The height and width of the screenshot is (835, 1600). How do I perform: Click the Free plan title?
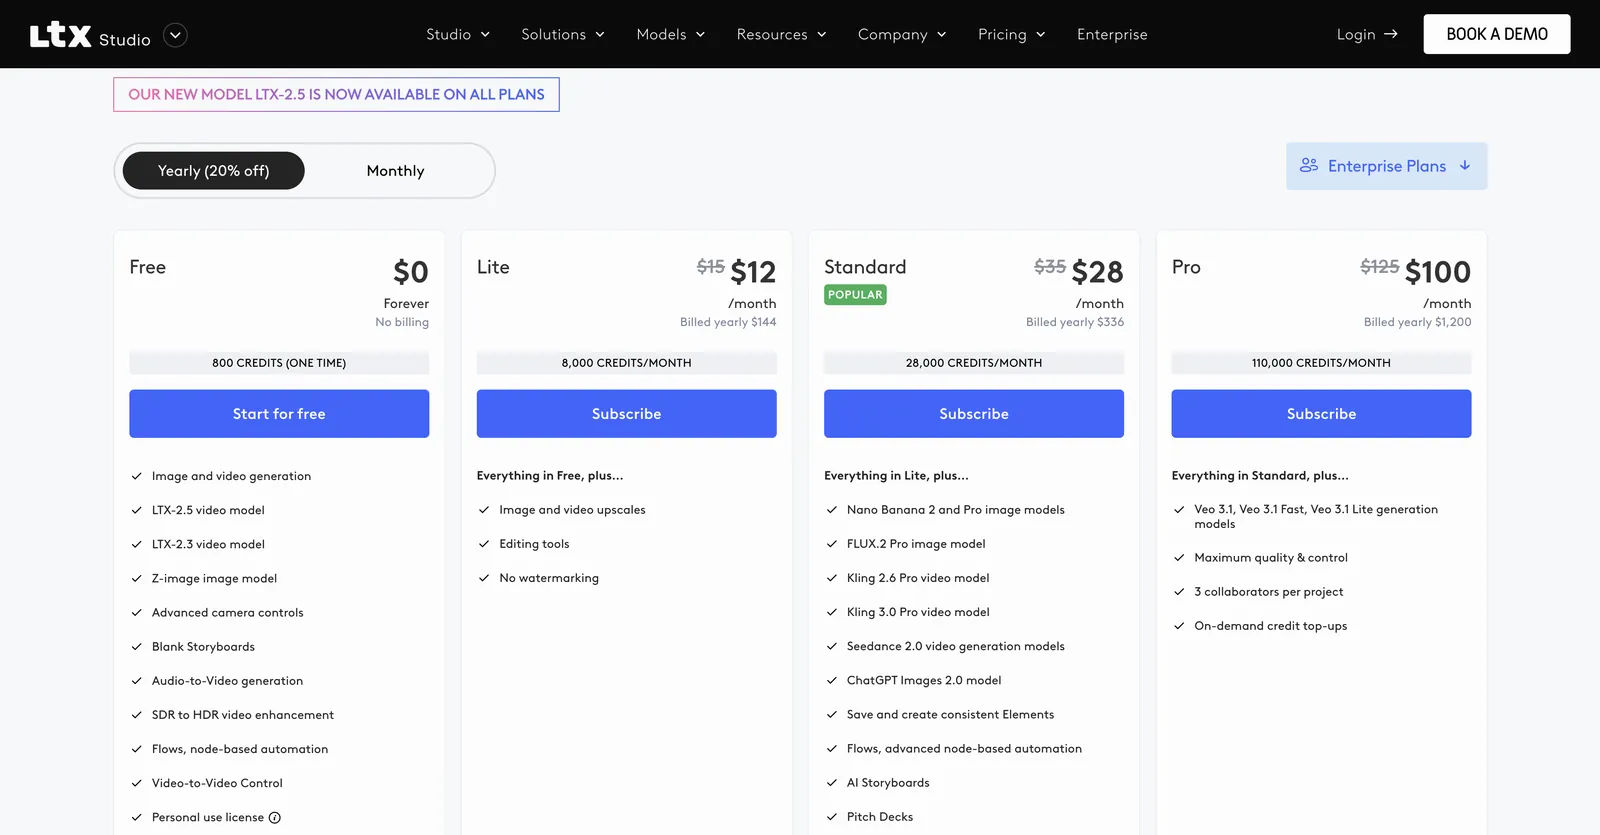148,267
